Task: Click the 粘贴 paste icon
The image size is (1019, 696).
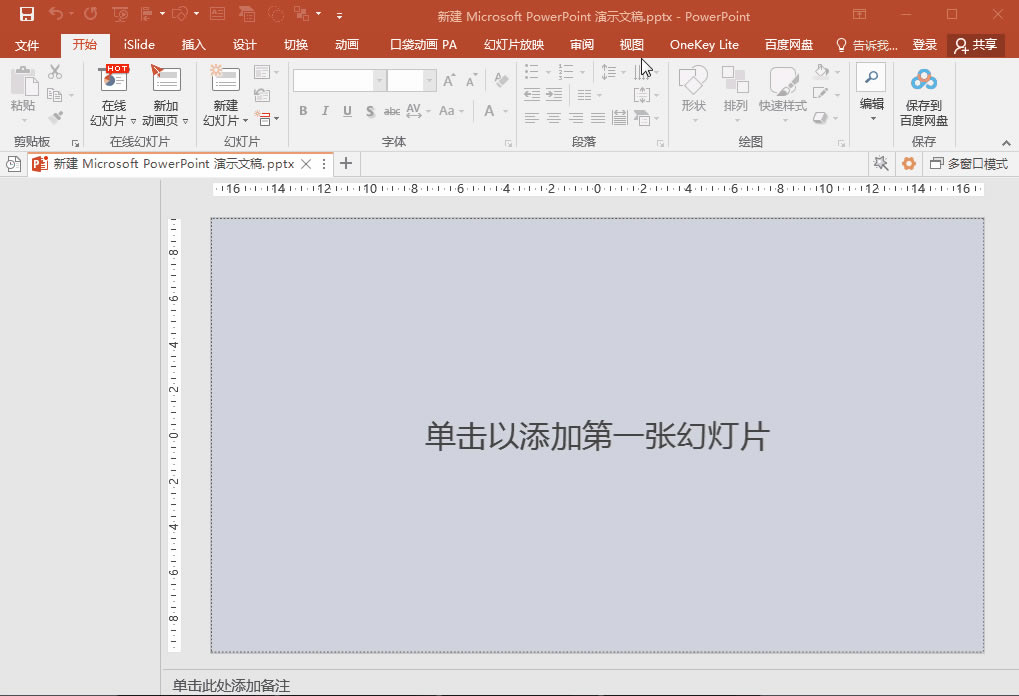Action: [x=23, y=82]
